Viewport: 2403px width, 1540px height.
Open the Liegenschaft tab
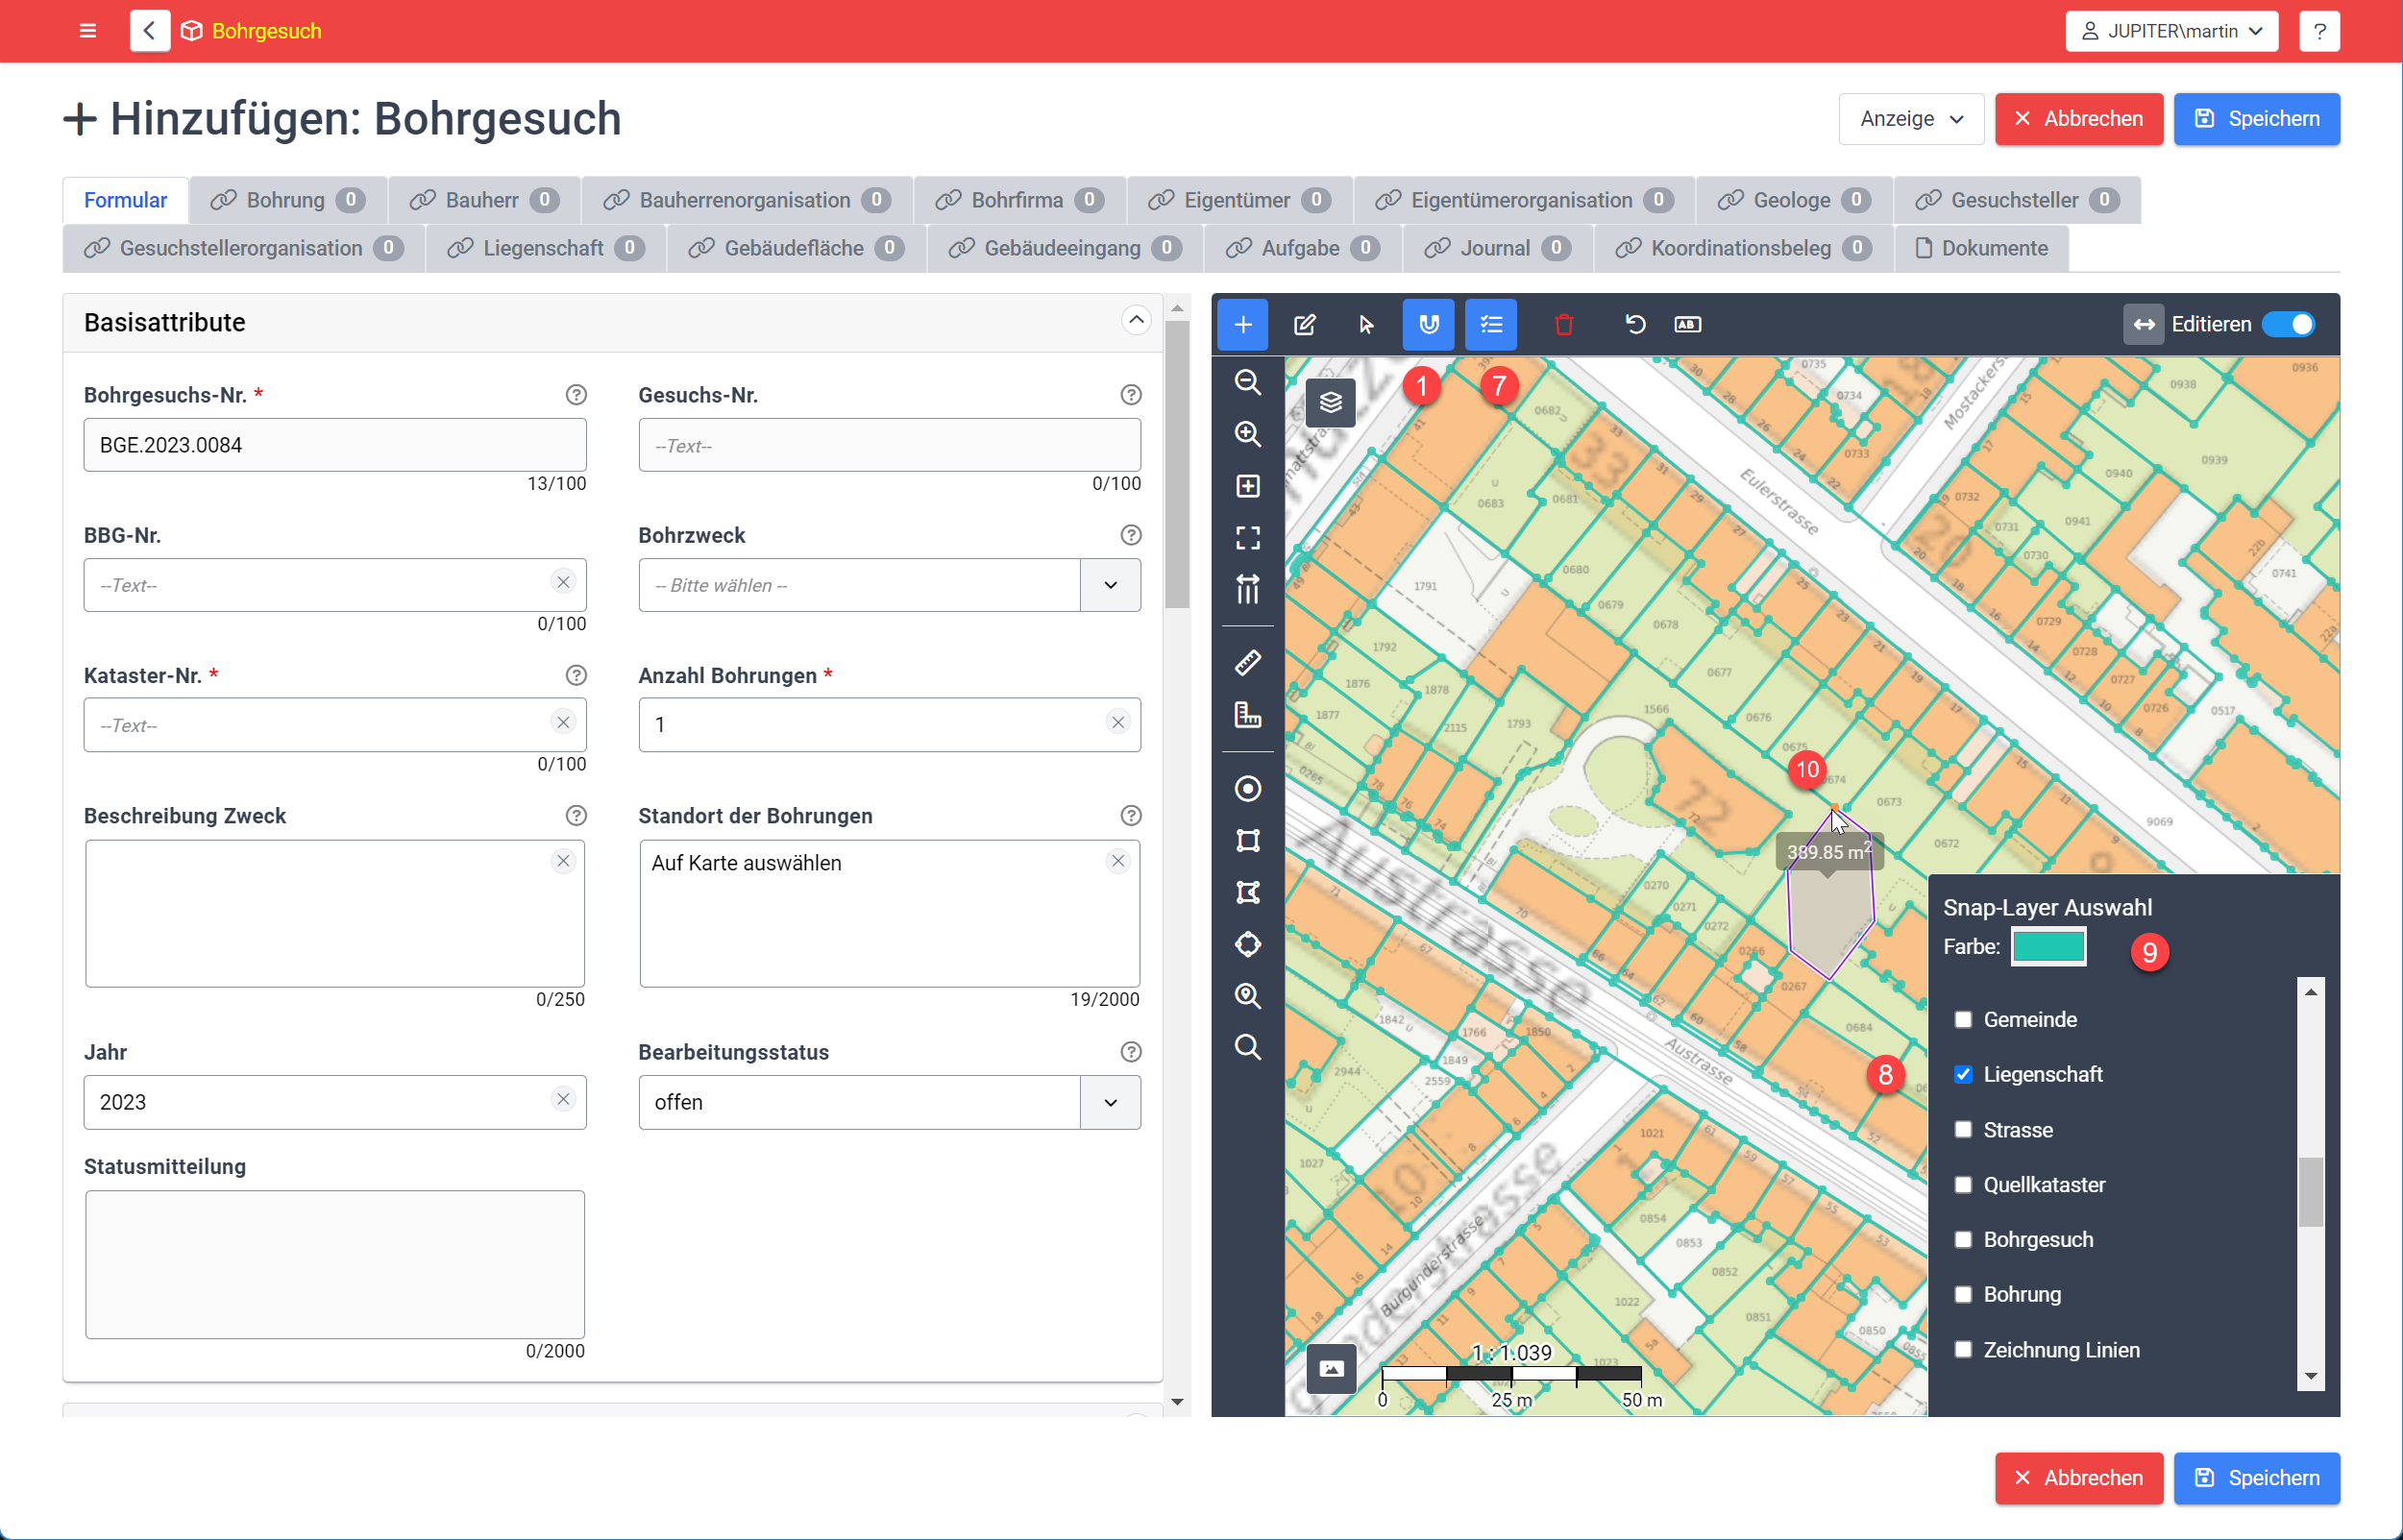pyautogui.click(x=545, y=248)
